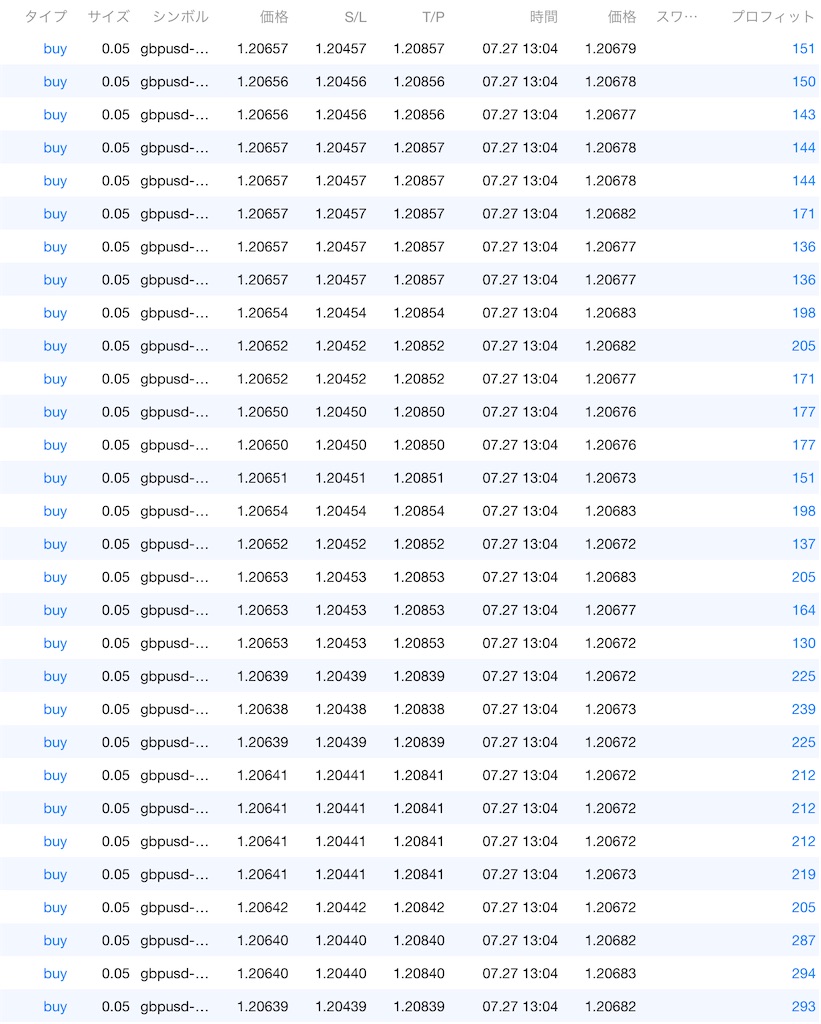Image resolution: width=821 pixels, height=1024 pixels.
Task: Click the S/L value 1.20438
Action: click(x=340, y=709)
